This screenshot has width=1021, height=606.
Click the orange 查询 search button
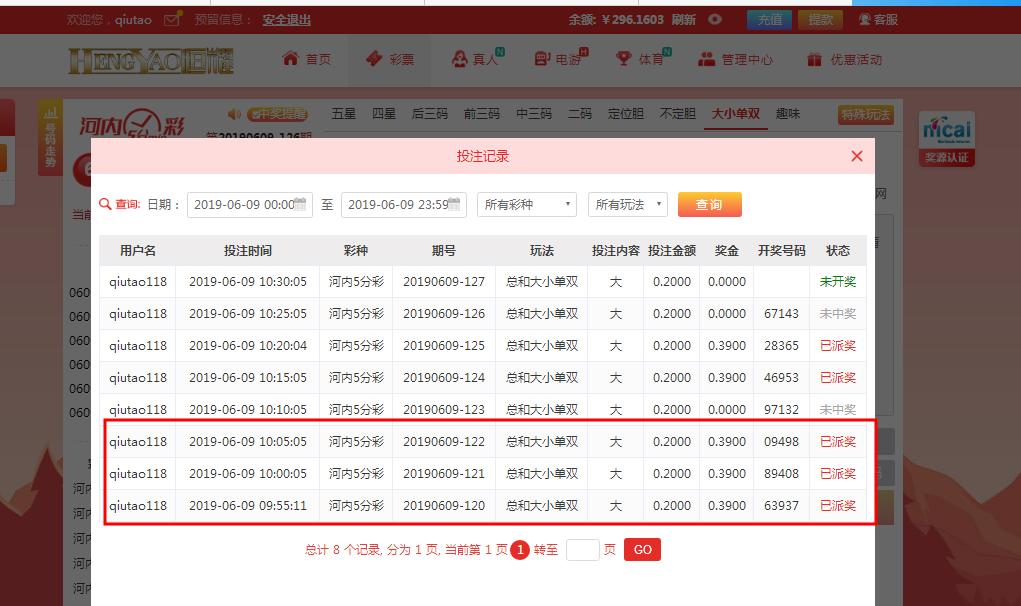tap(709, 204)
